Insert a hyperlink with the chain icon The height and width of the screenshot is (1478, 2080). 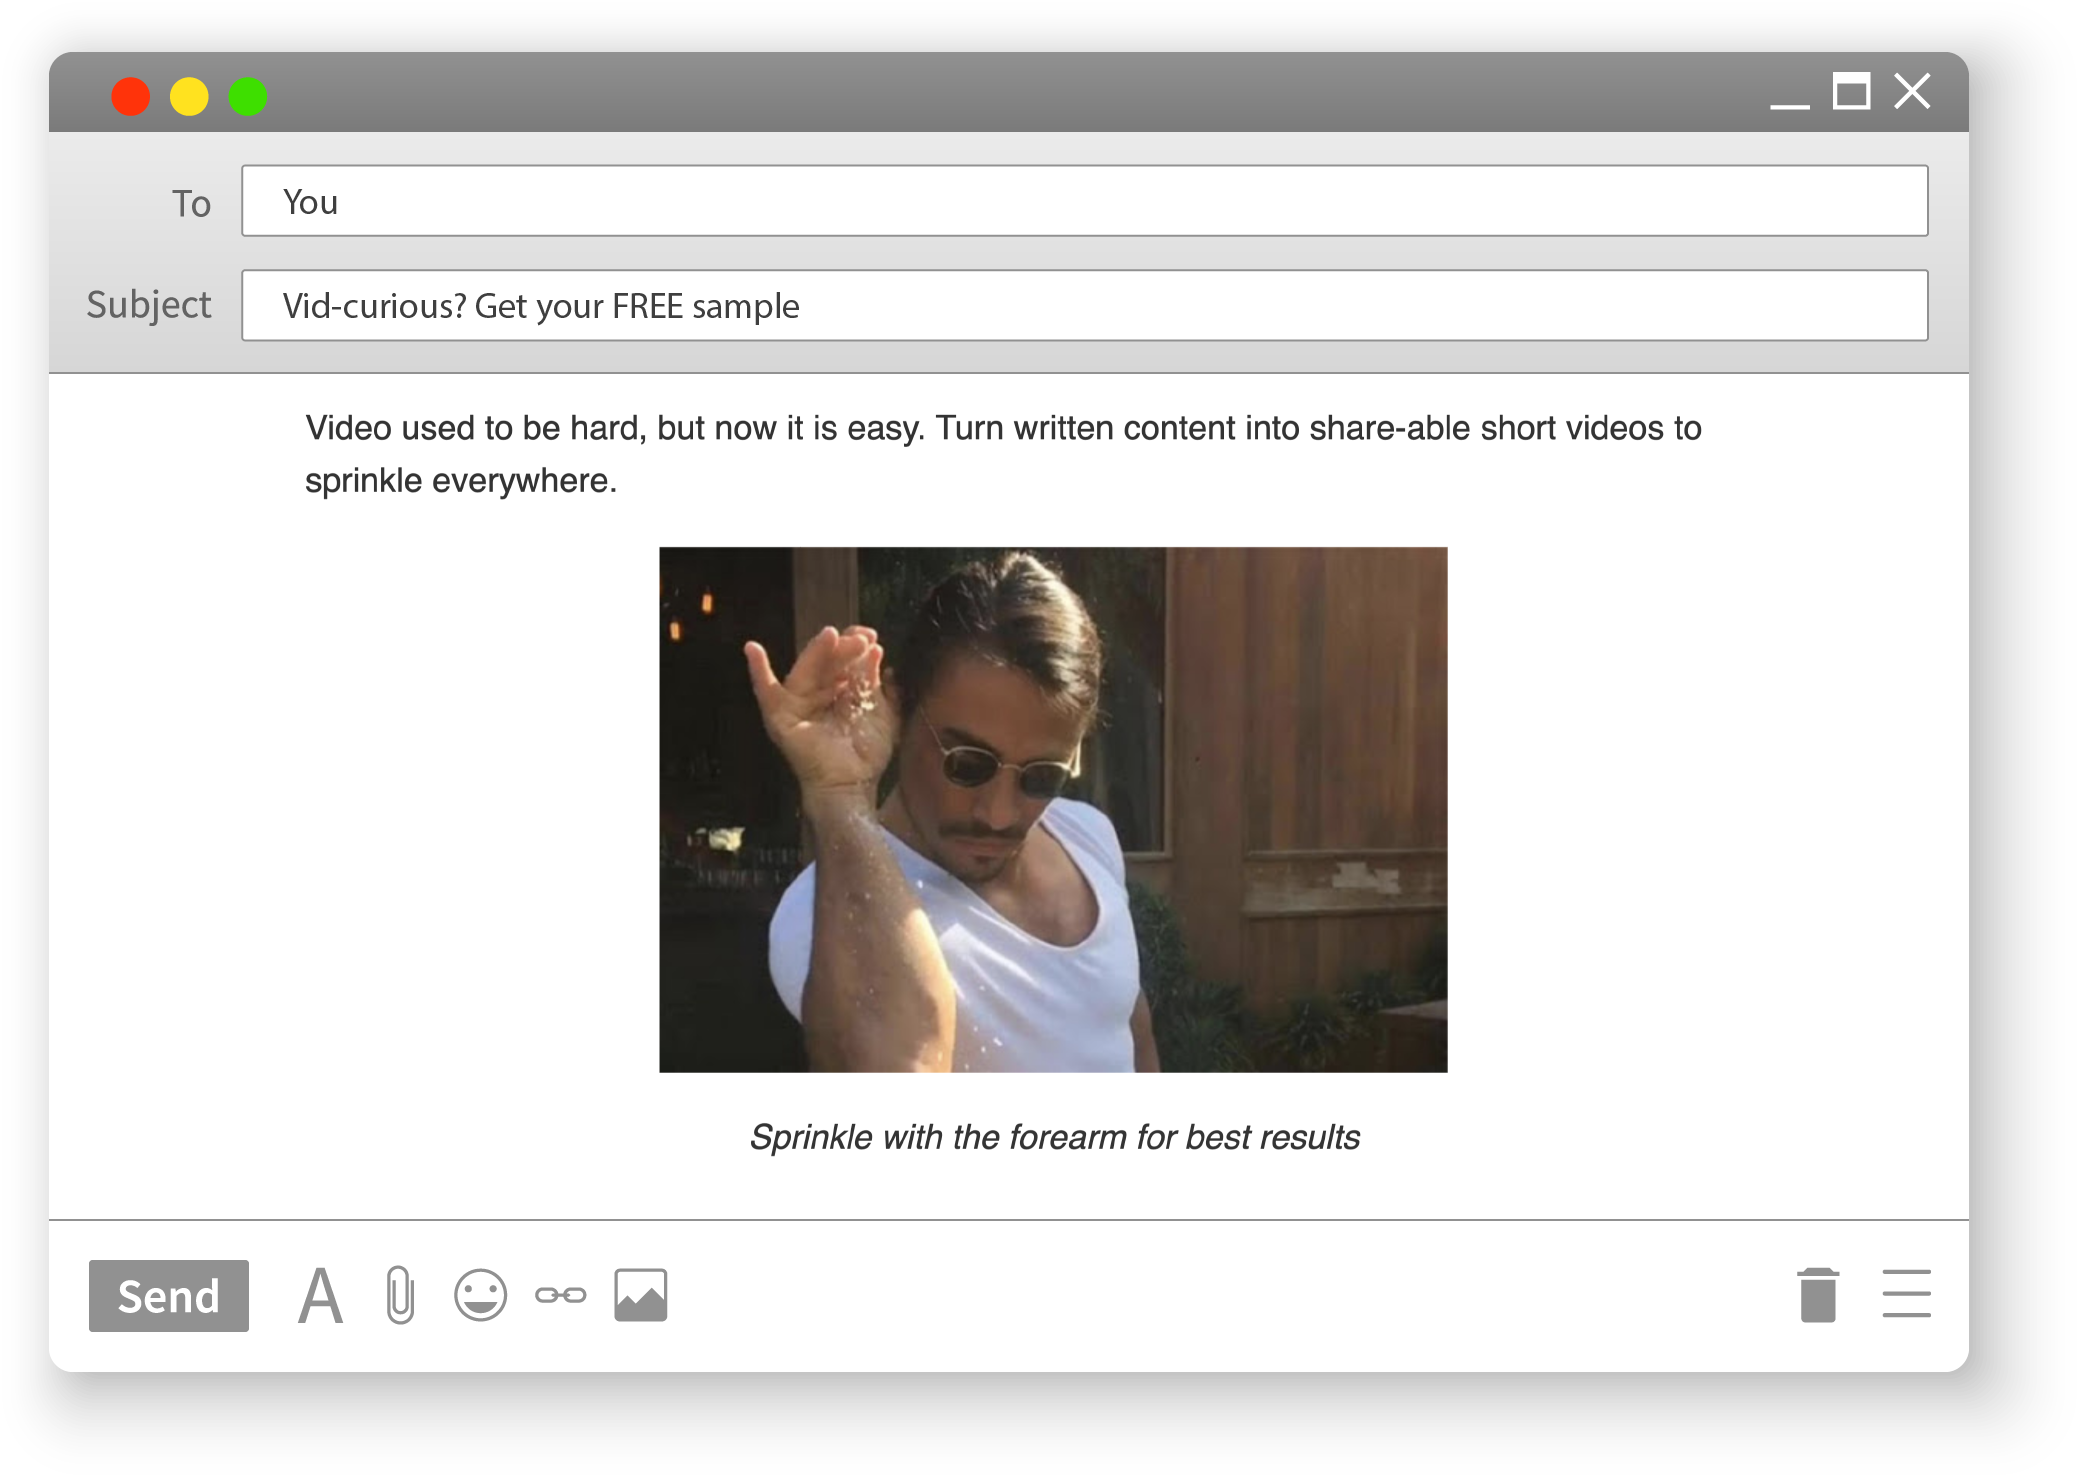(x=560, y=1296)
